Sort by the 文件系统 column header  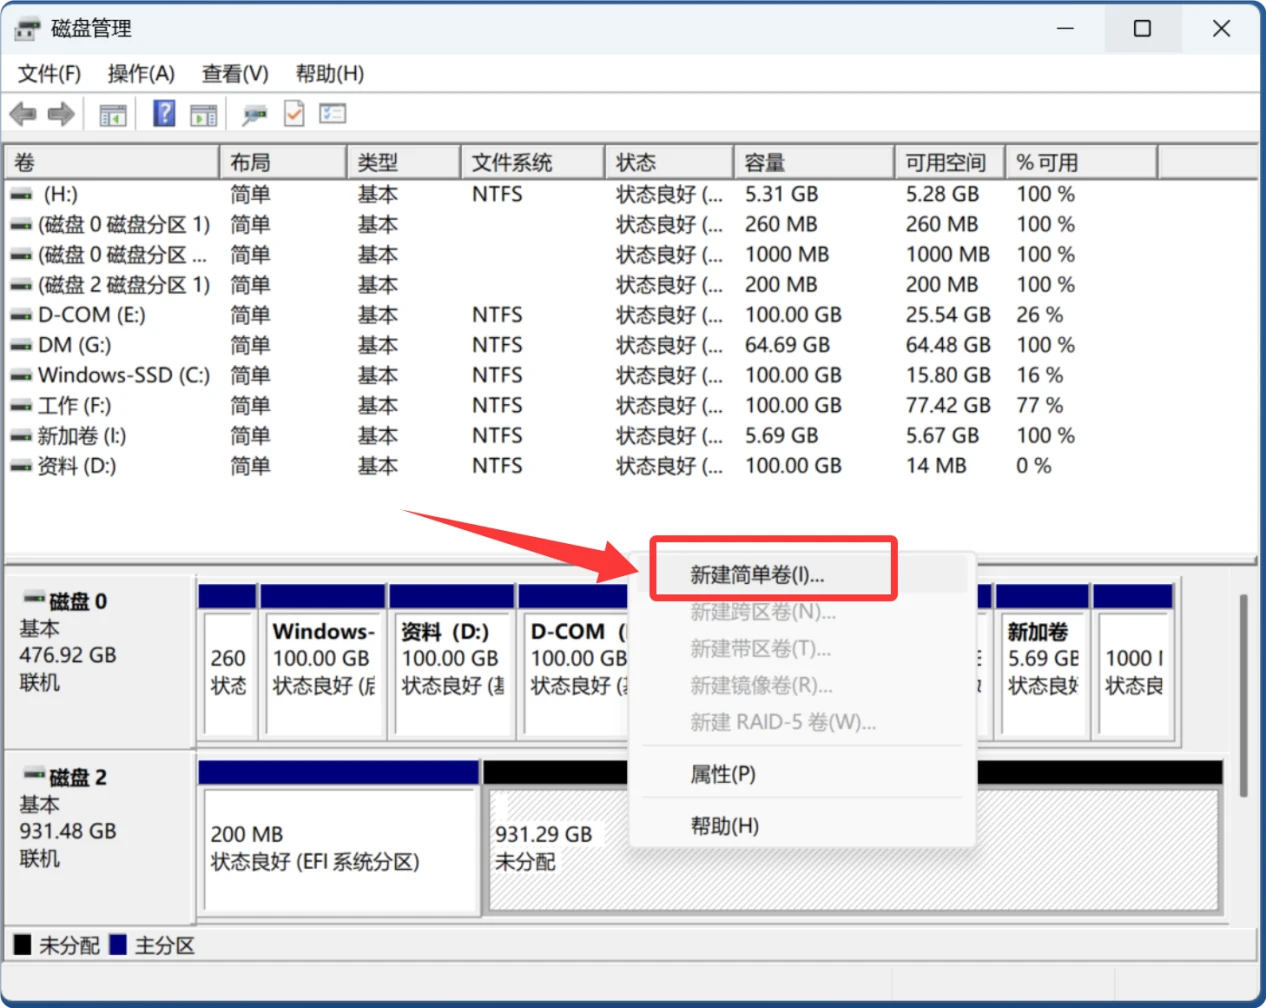point(533,162)
